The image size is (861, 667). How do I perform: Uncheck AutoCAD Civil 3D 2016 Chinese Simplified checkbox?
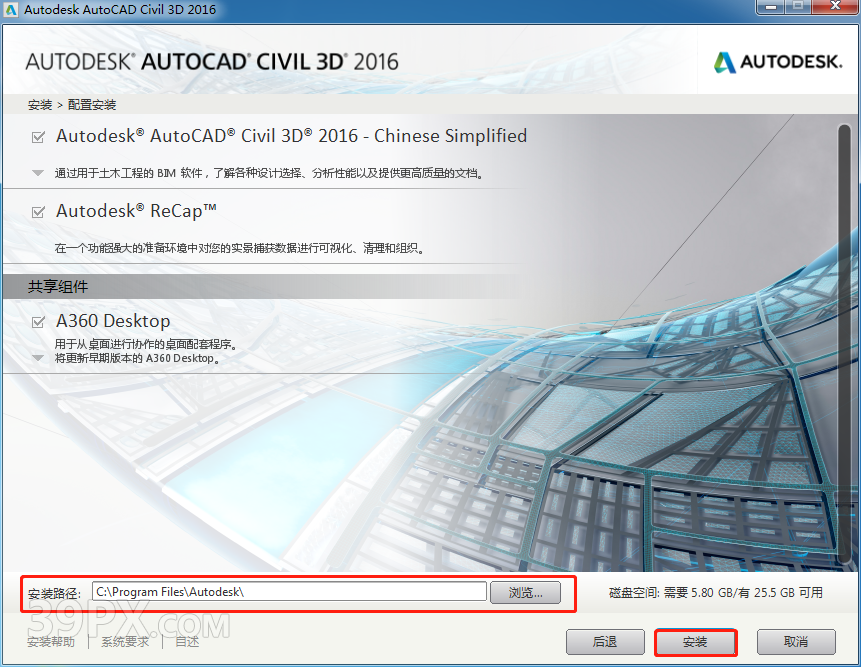38,137
